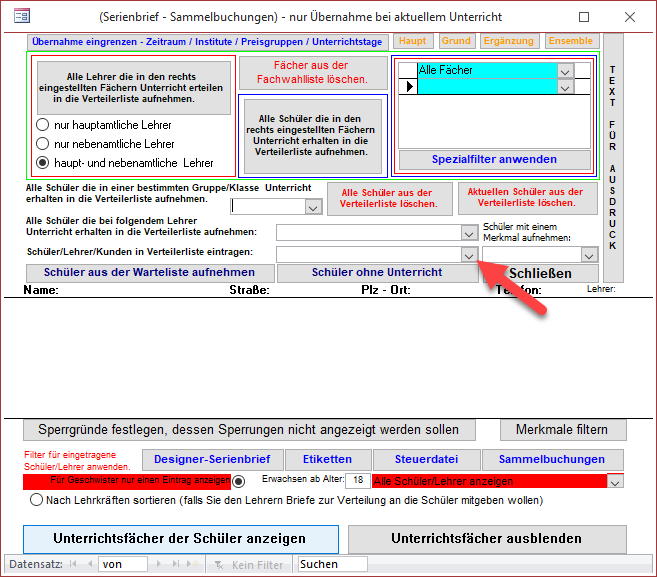657x577 pixels.
Task: Click 'Spezialfilter anwenden' button
Action: coord(494,159)
